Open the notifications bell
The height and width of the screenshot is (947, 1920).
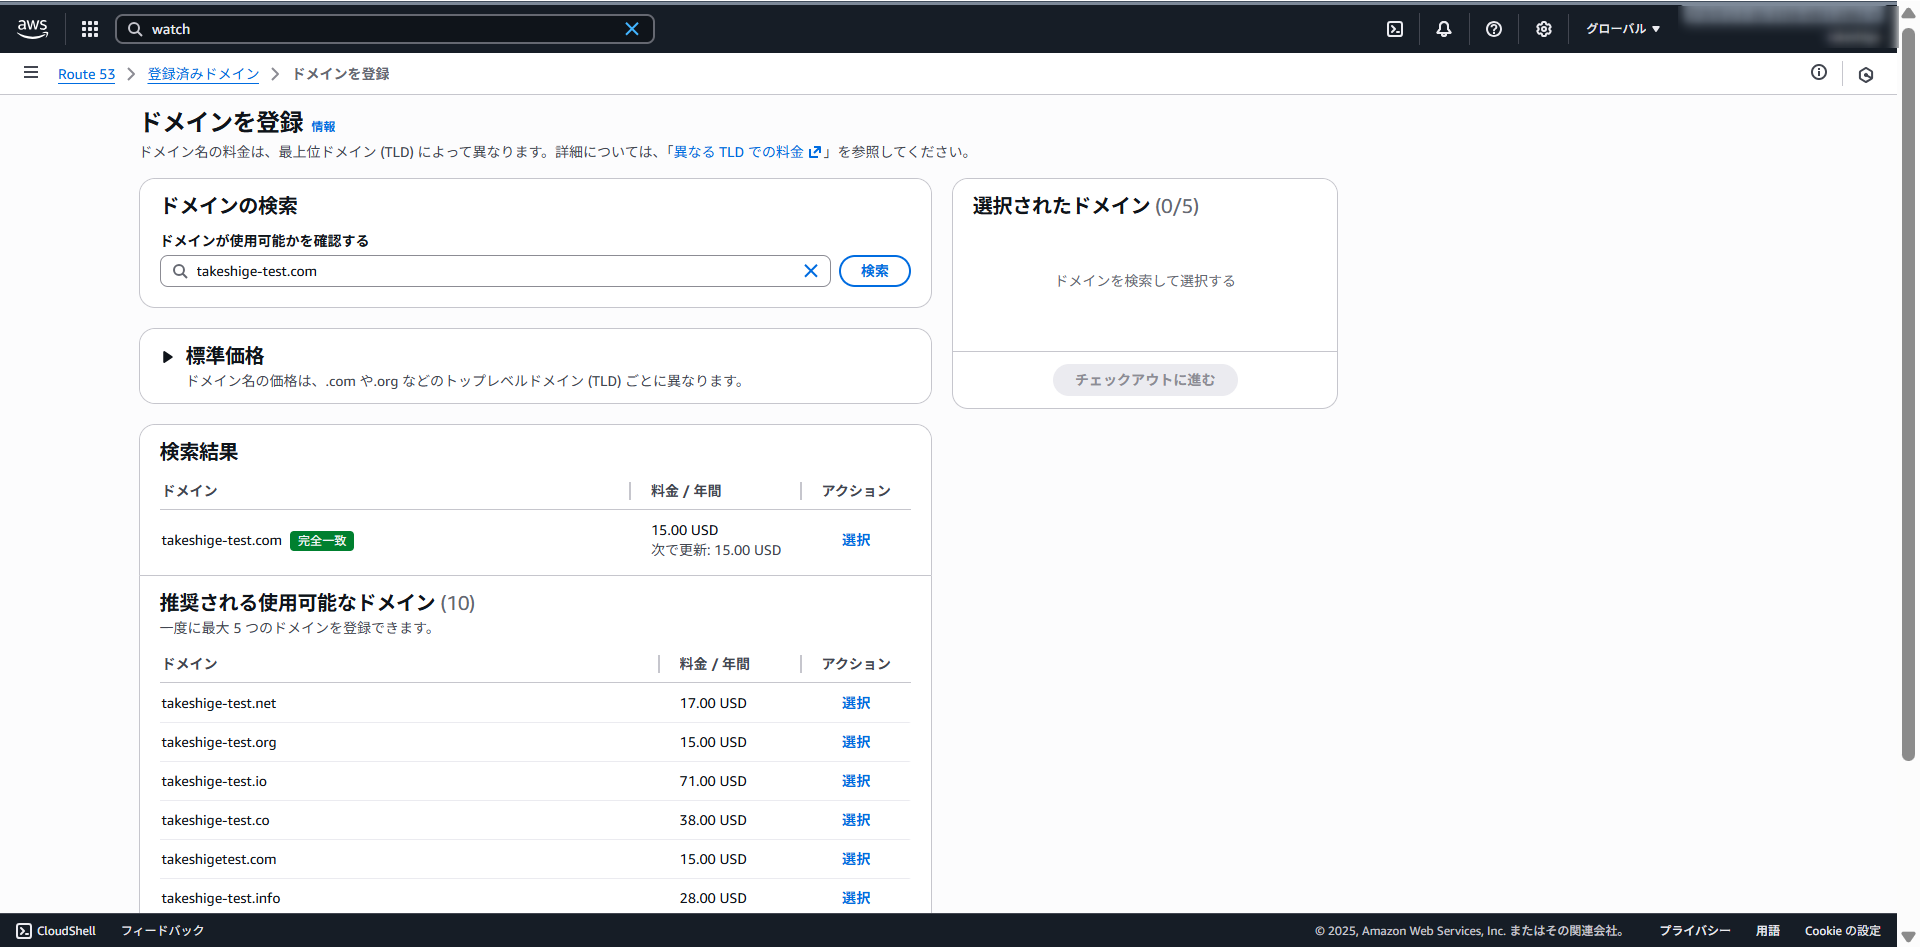(1444, 29)
